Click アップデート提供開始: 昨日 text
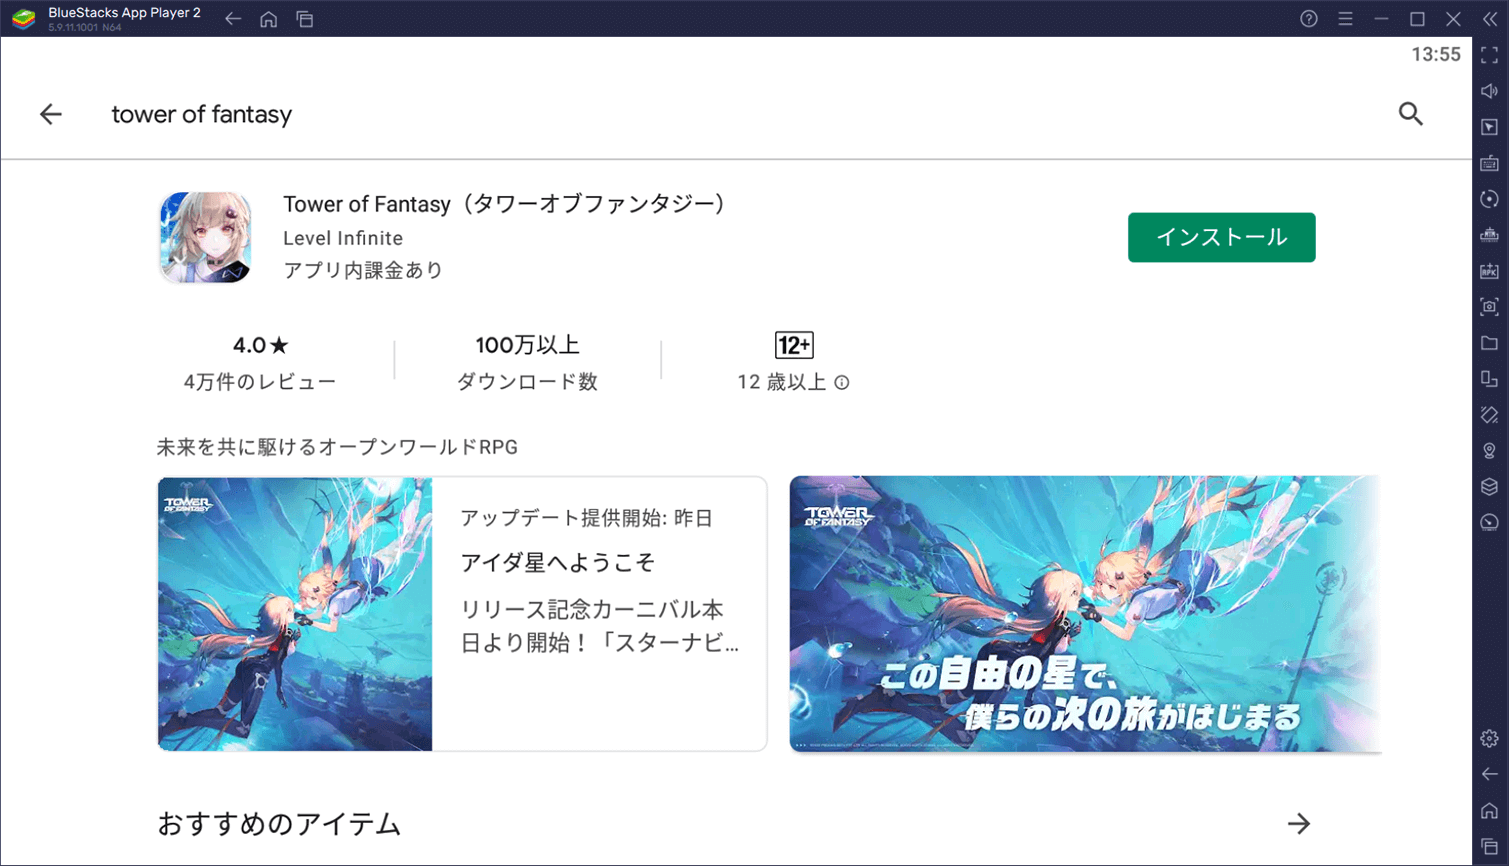1509x866 pixels. pyautogui.click(x=586, y=518)
